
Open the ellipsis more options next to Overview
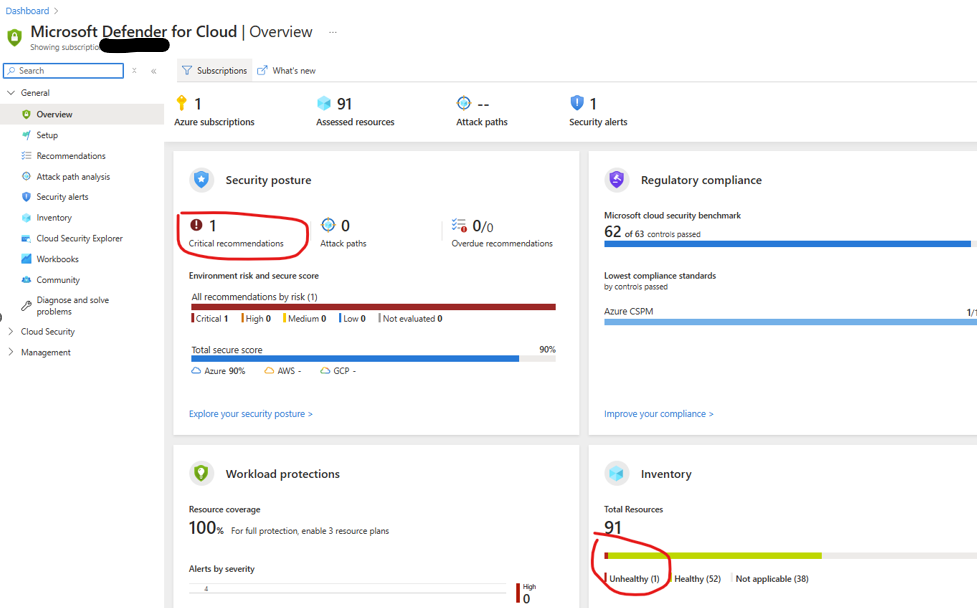click(333, 32)
